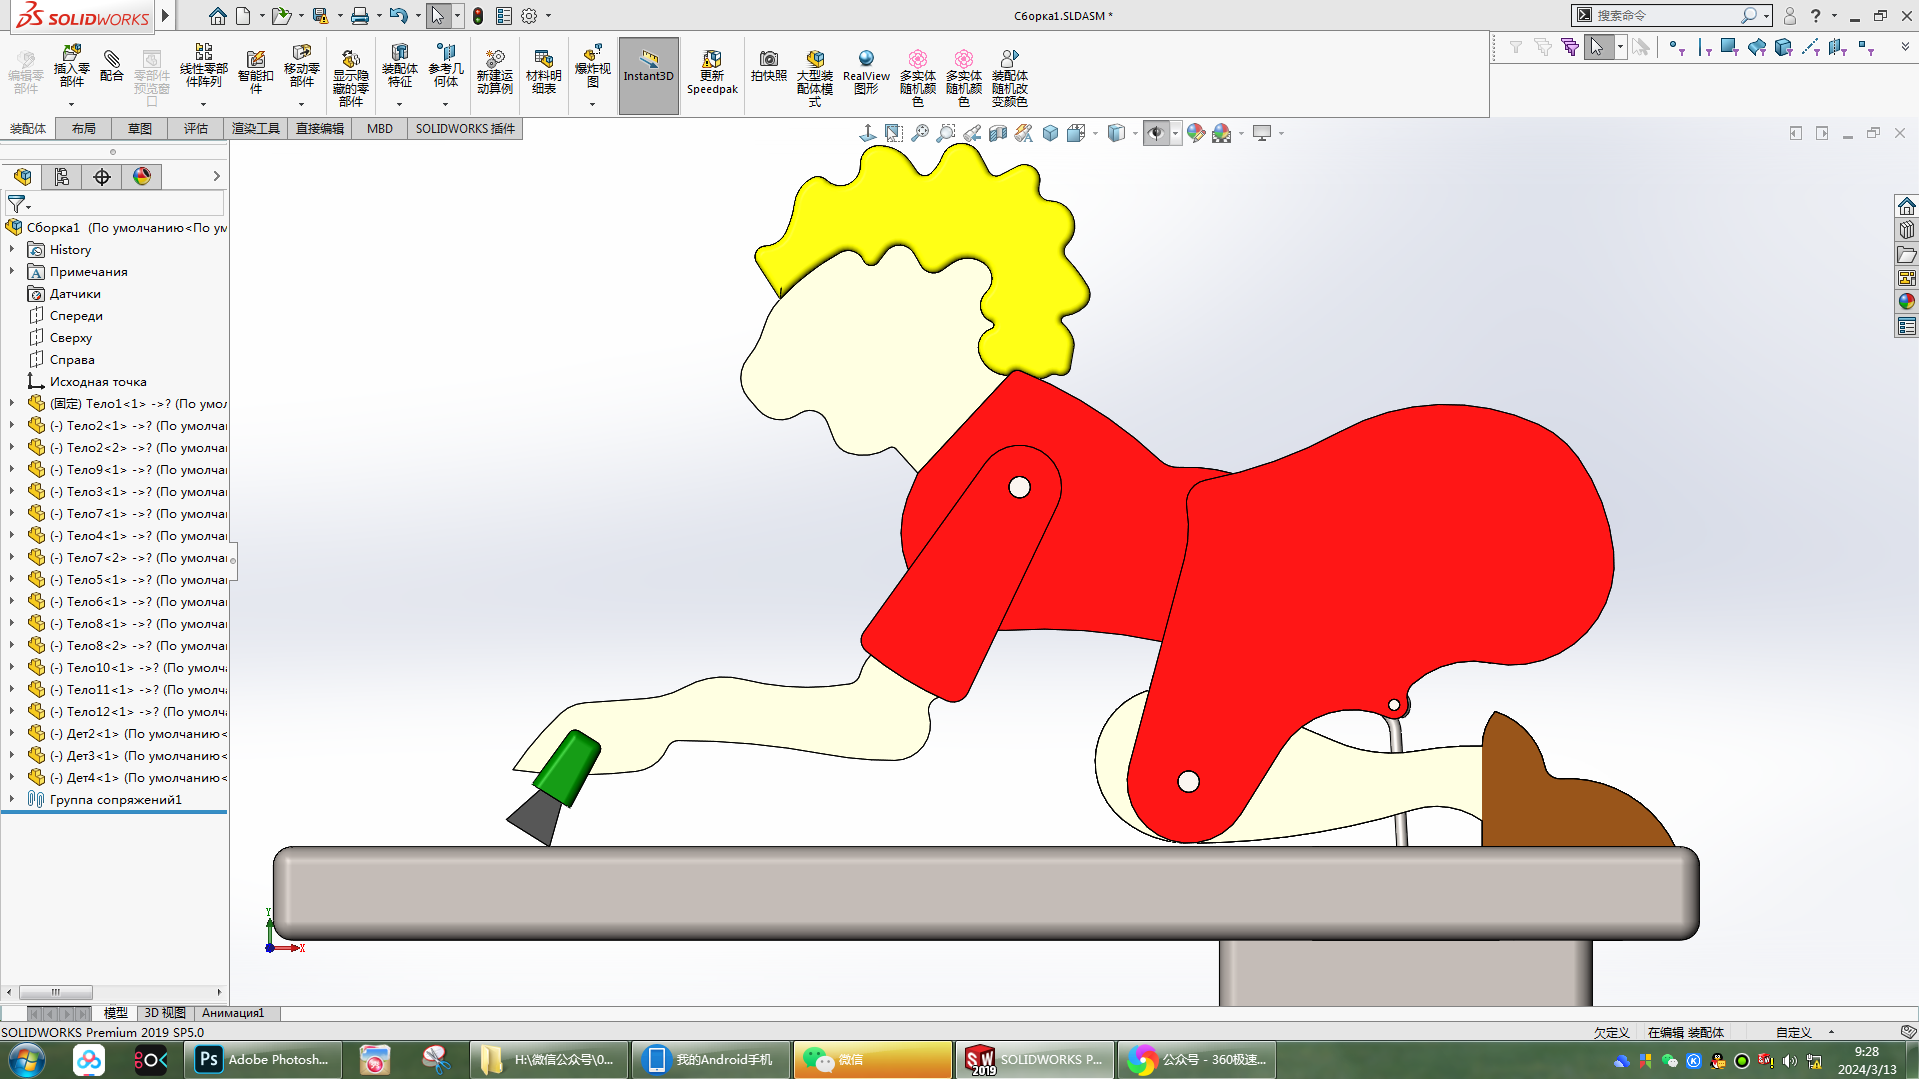Expand the Тело1<1> component node
1919x1079 pixels.
[12, 404]
